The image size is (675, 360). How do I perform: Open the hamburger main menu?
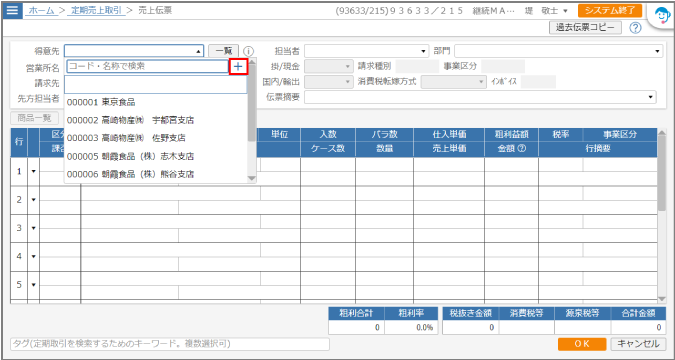(12, 10)
